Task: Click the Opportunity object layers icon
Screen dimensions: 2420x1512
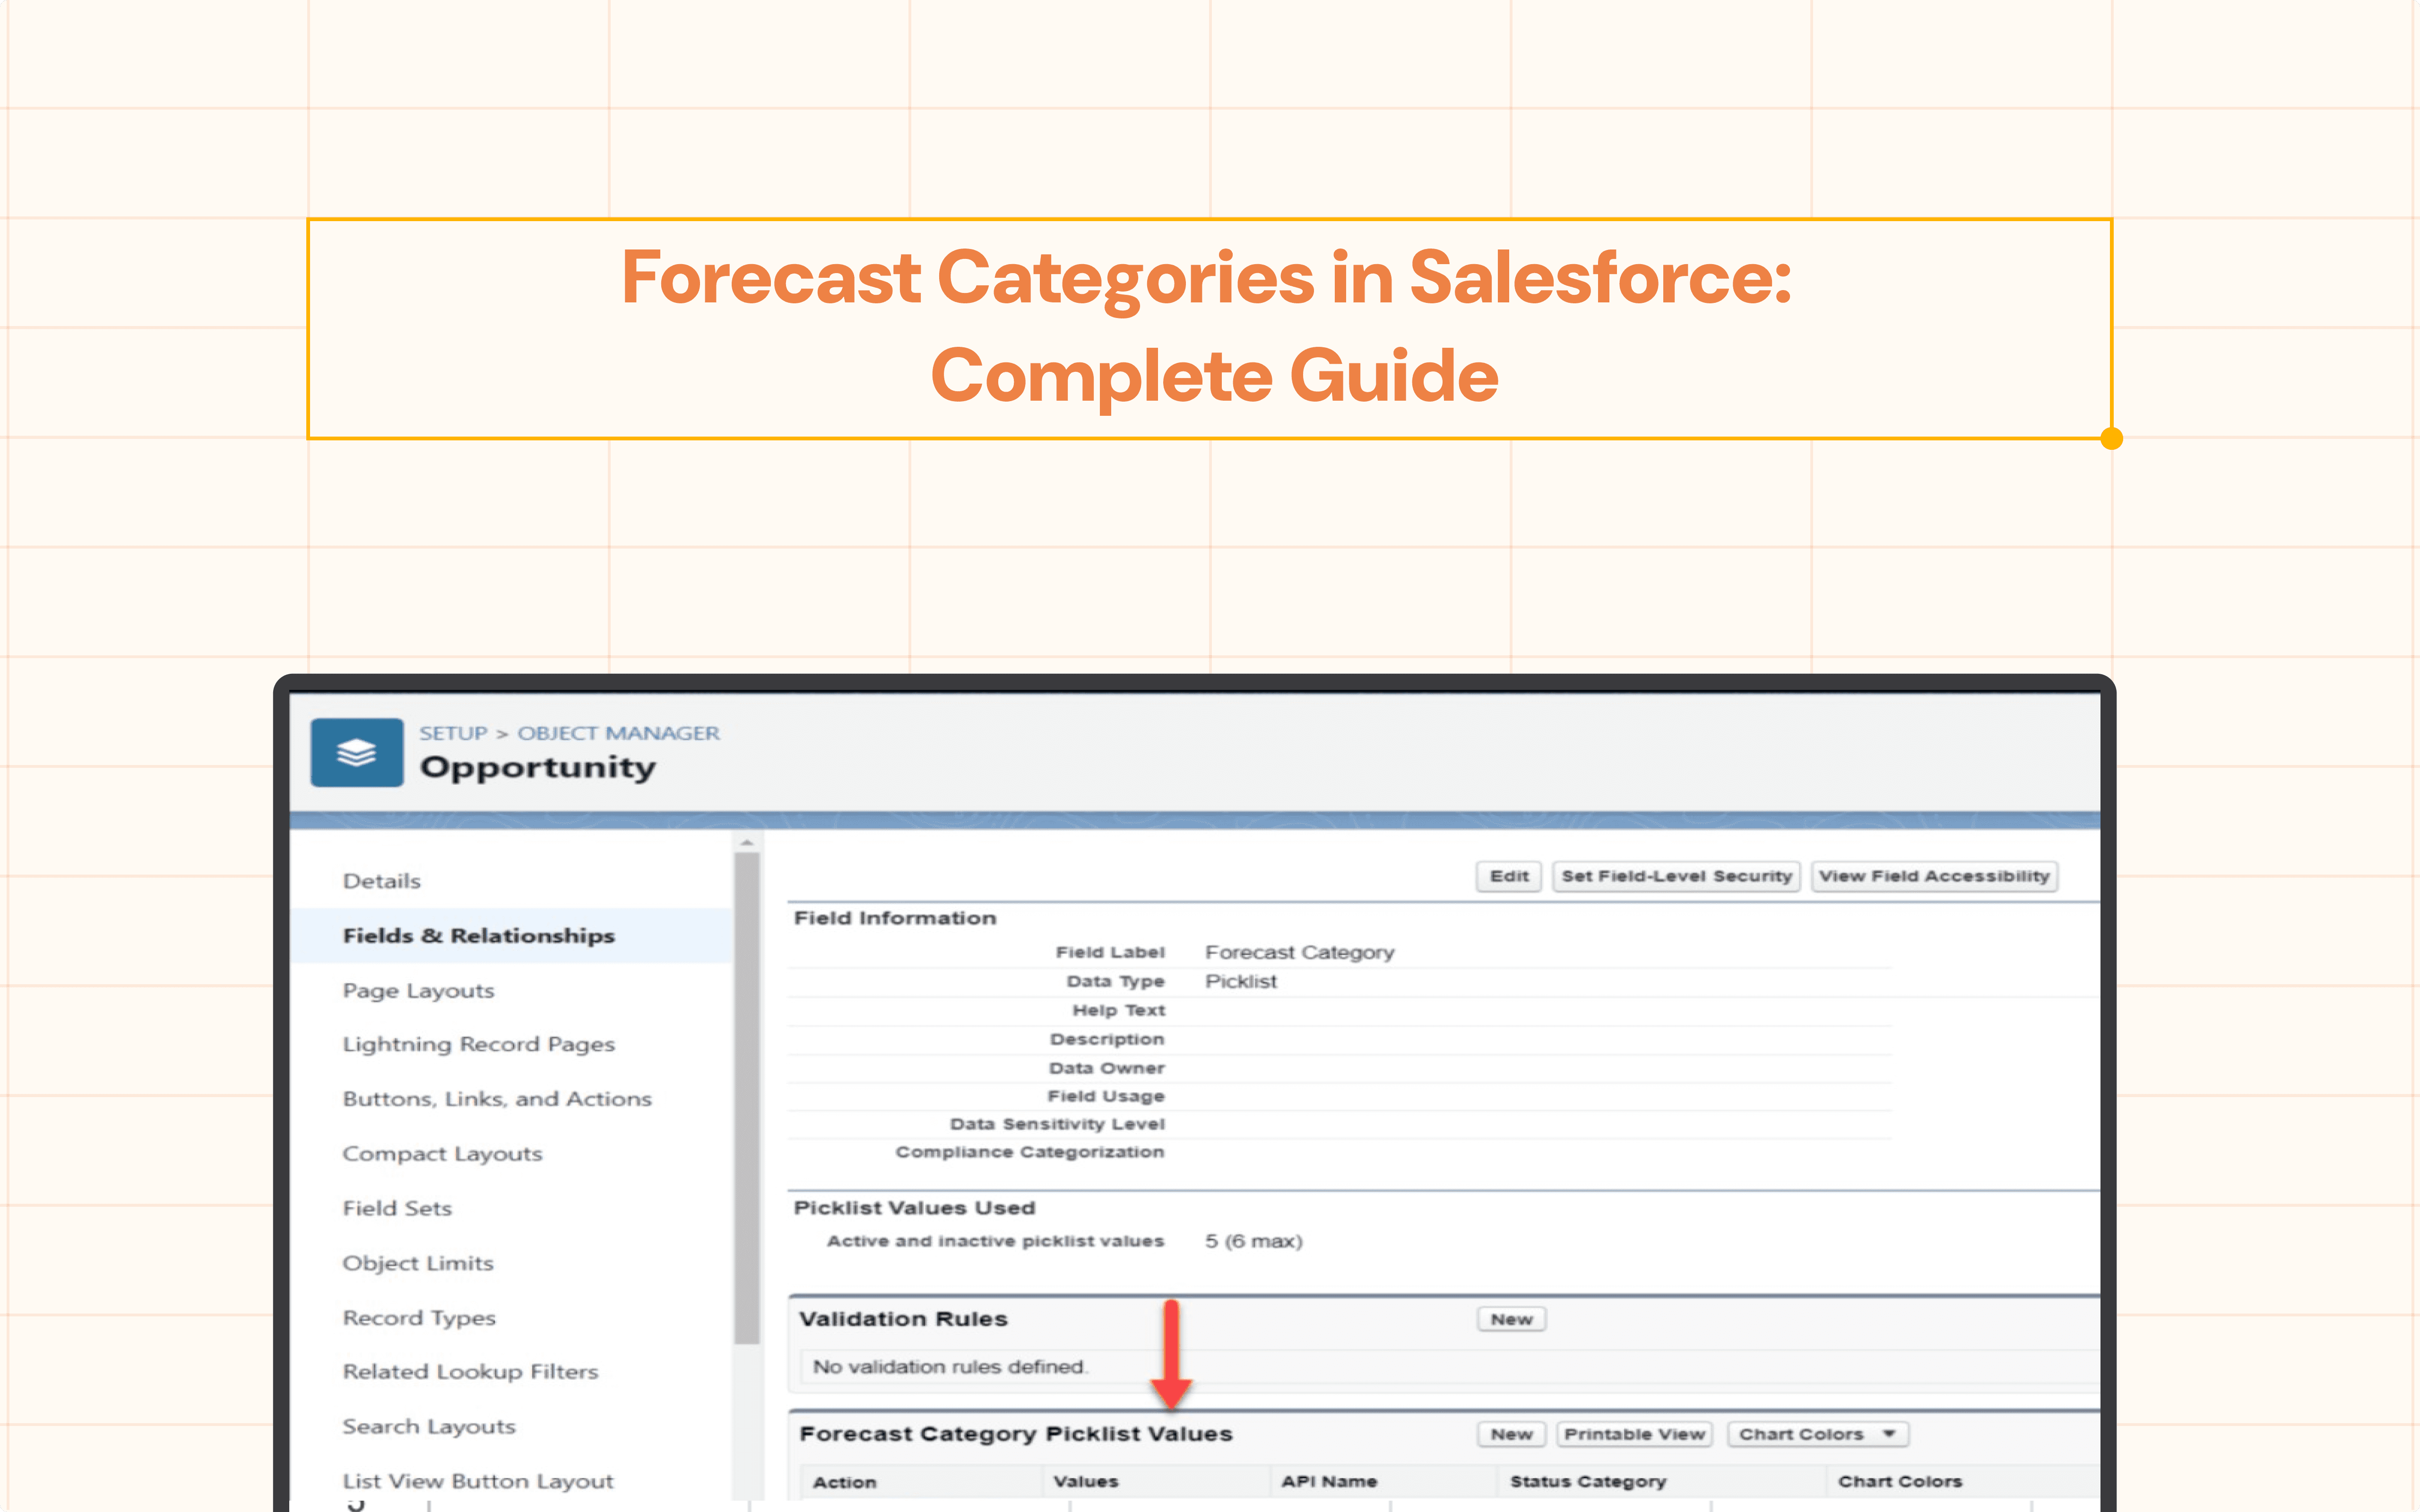Action: (x=357, y=752)
